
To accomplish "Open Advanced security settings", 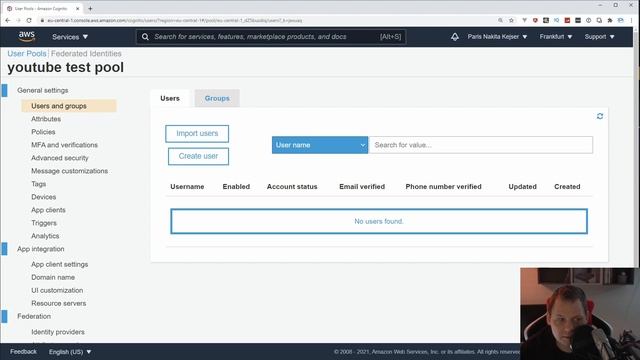I will click(x=60, y=158).
